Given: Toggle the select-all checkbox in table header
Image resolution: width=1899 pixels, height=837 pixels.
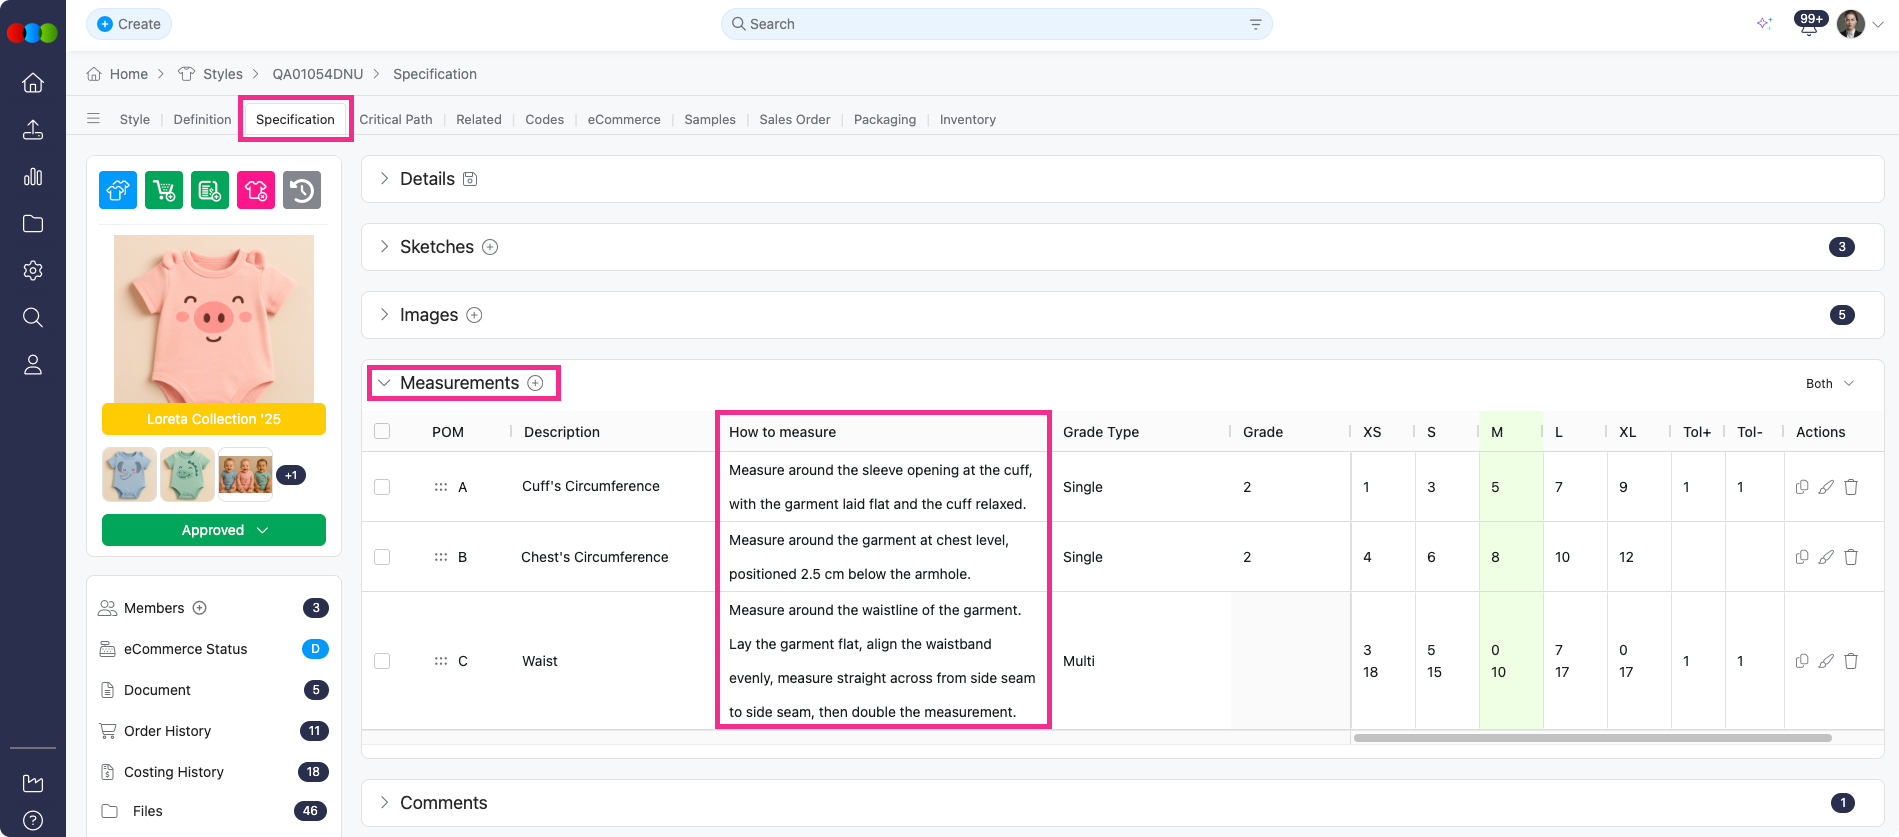Looking at the screenshot, I should (382, 432).
